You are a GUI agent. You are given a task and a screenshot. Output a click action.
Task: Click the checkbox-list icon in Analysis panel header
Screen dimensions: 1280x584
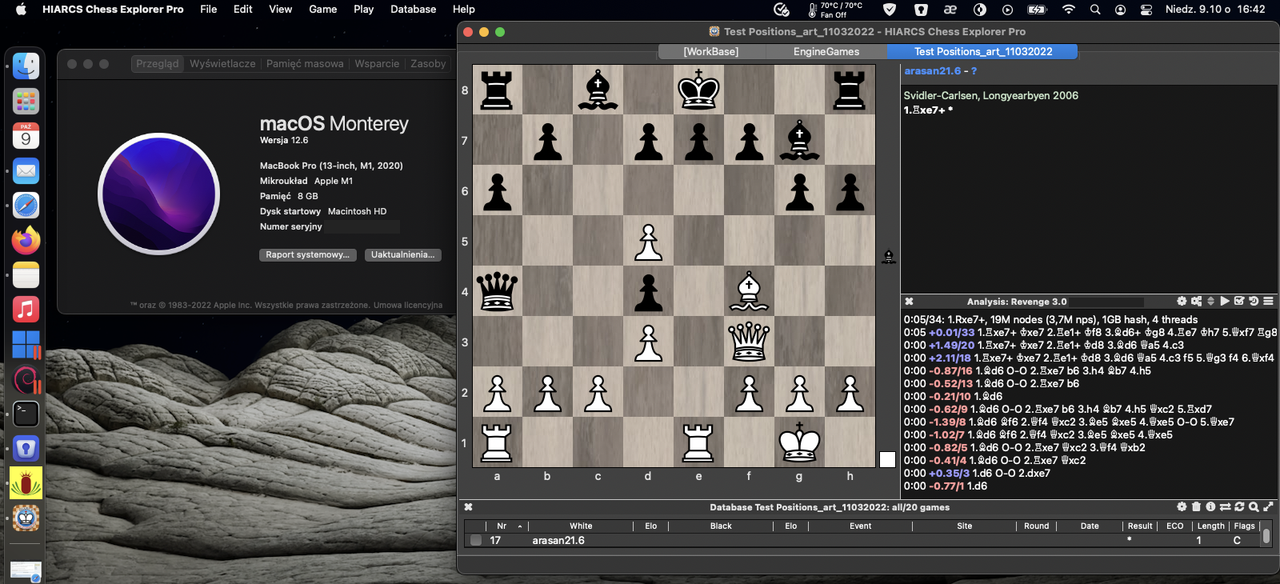pos(1239,301)
